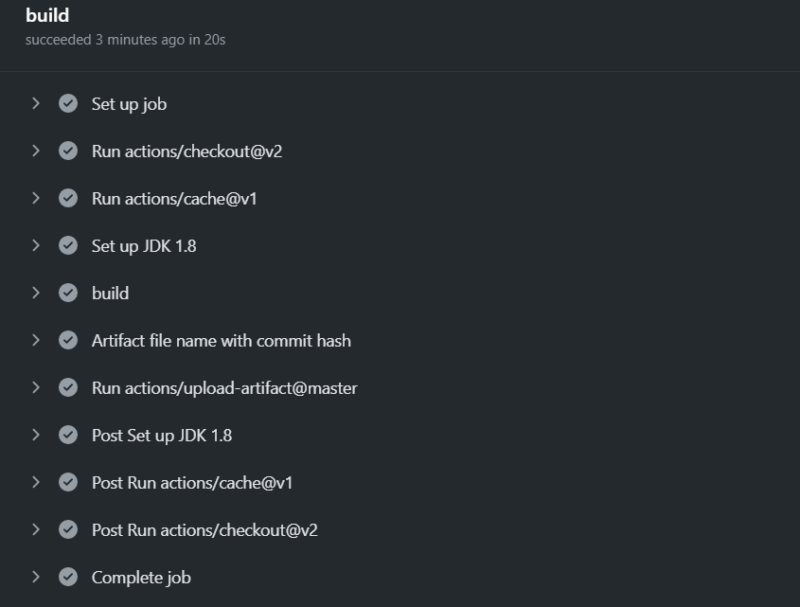Click the success icon next to Set up JDK 1.8
This screenshot has width=800, height=607.
(x=67, y=246)
